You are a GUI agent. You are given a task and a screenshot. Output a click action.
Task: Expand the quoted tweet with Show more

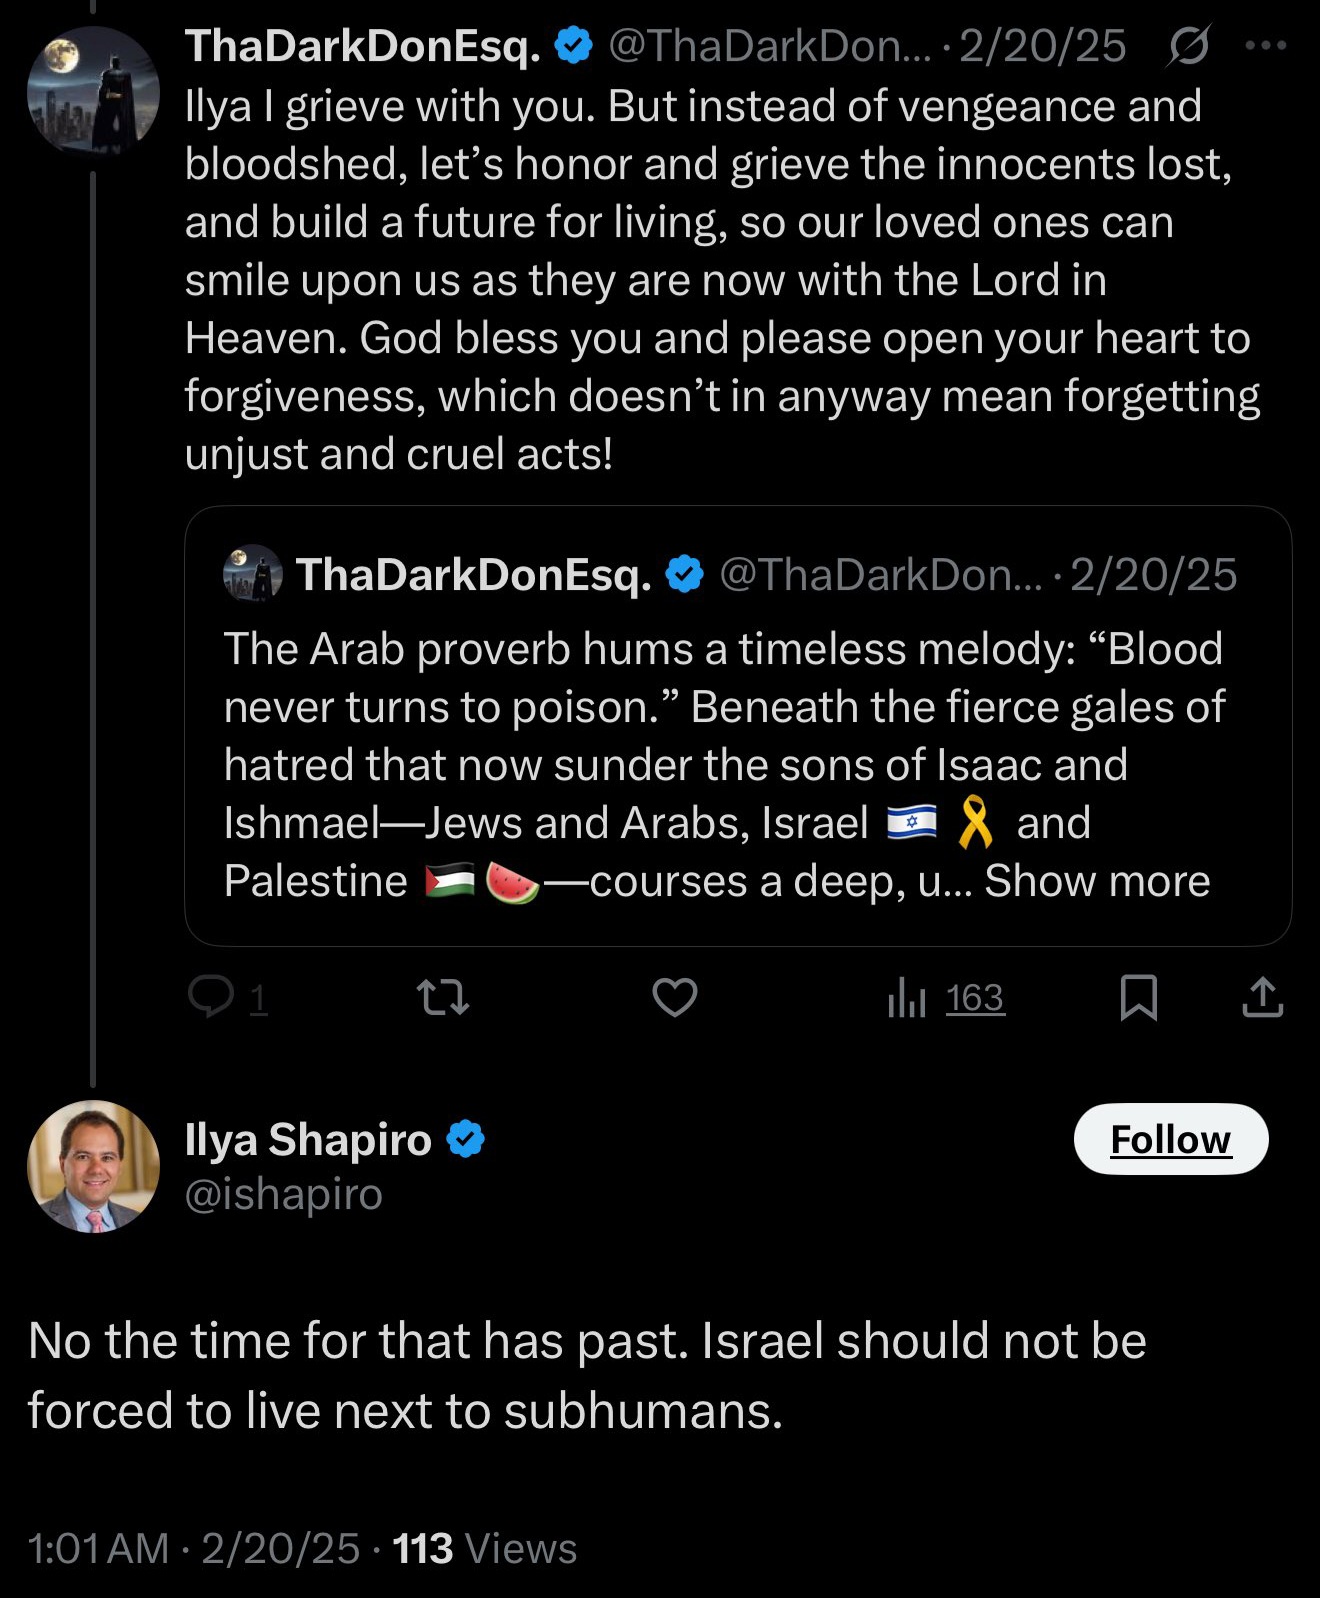coord(1097,881)
